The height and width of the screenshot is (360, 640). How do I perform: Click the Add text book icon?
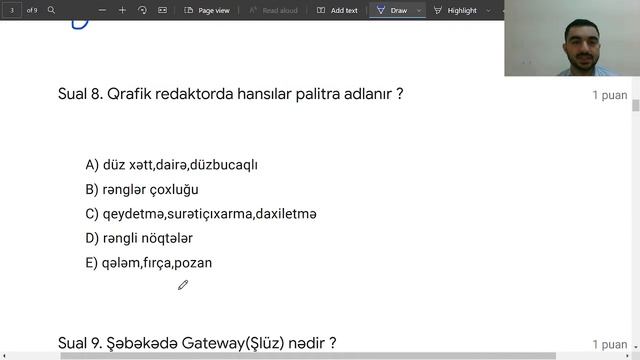(321, 10)
